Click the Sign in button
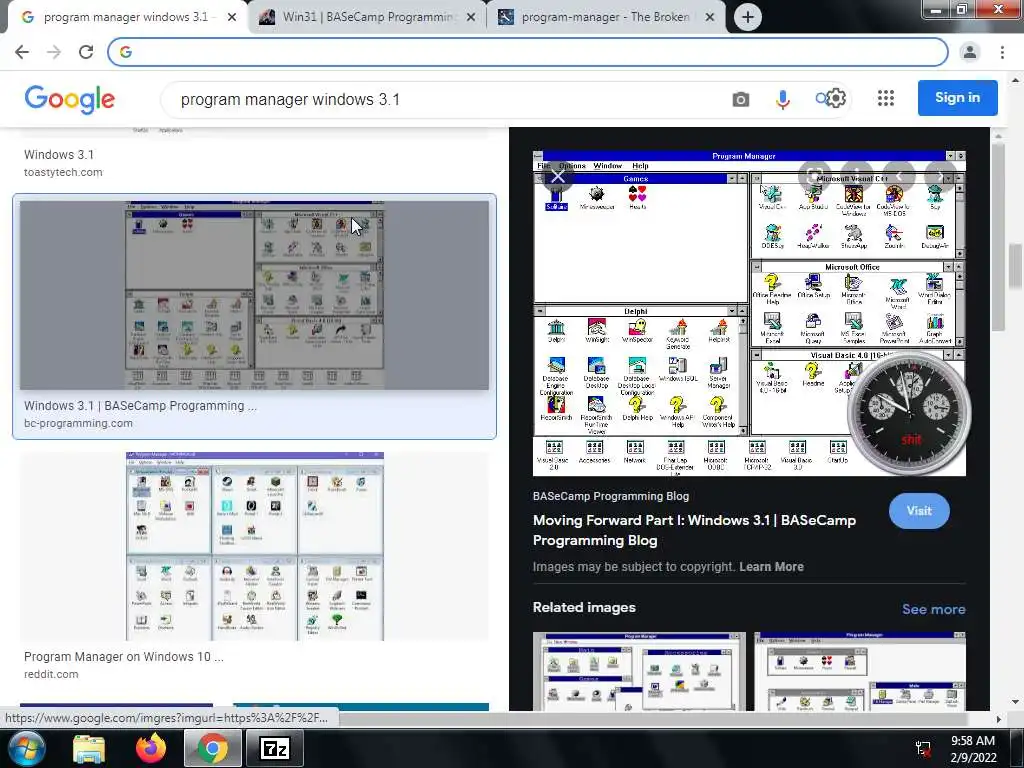Screen dimensions: 1024x768 click(957, 98)
